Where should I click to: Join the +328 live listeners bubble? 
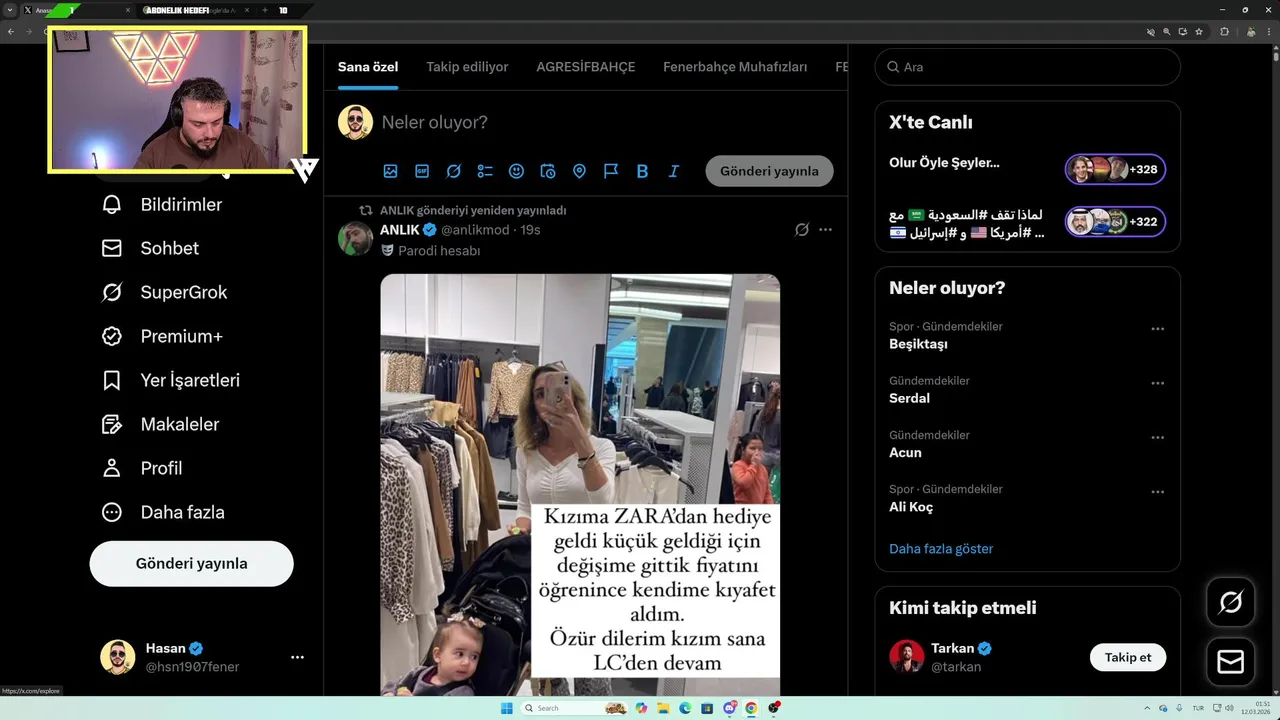tap(1115, 169)
